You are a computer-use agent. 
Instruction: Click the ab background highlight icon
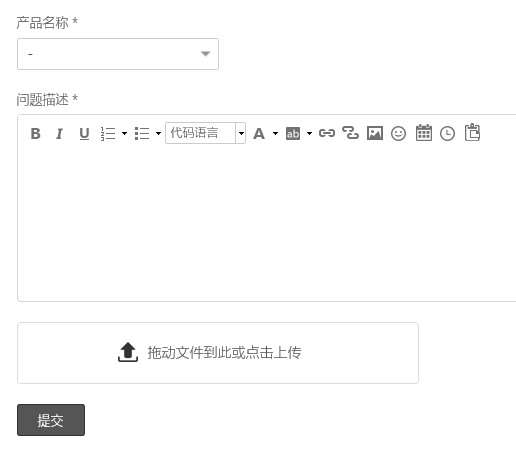[x=293, y=134]
